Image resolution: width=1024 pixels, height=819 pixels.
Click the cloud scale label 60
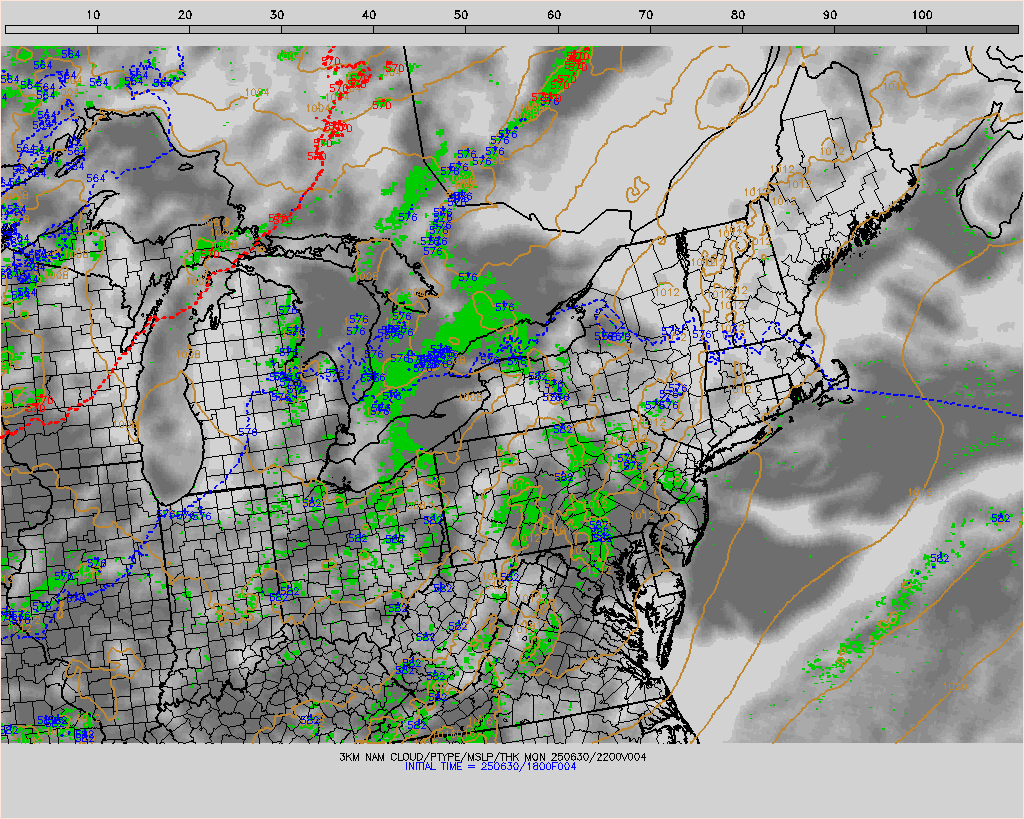(x=554, y=15)
